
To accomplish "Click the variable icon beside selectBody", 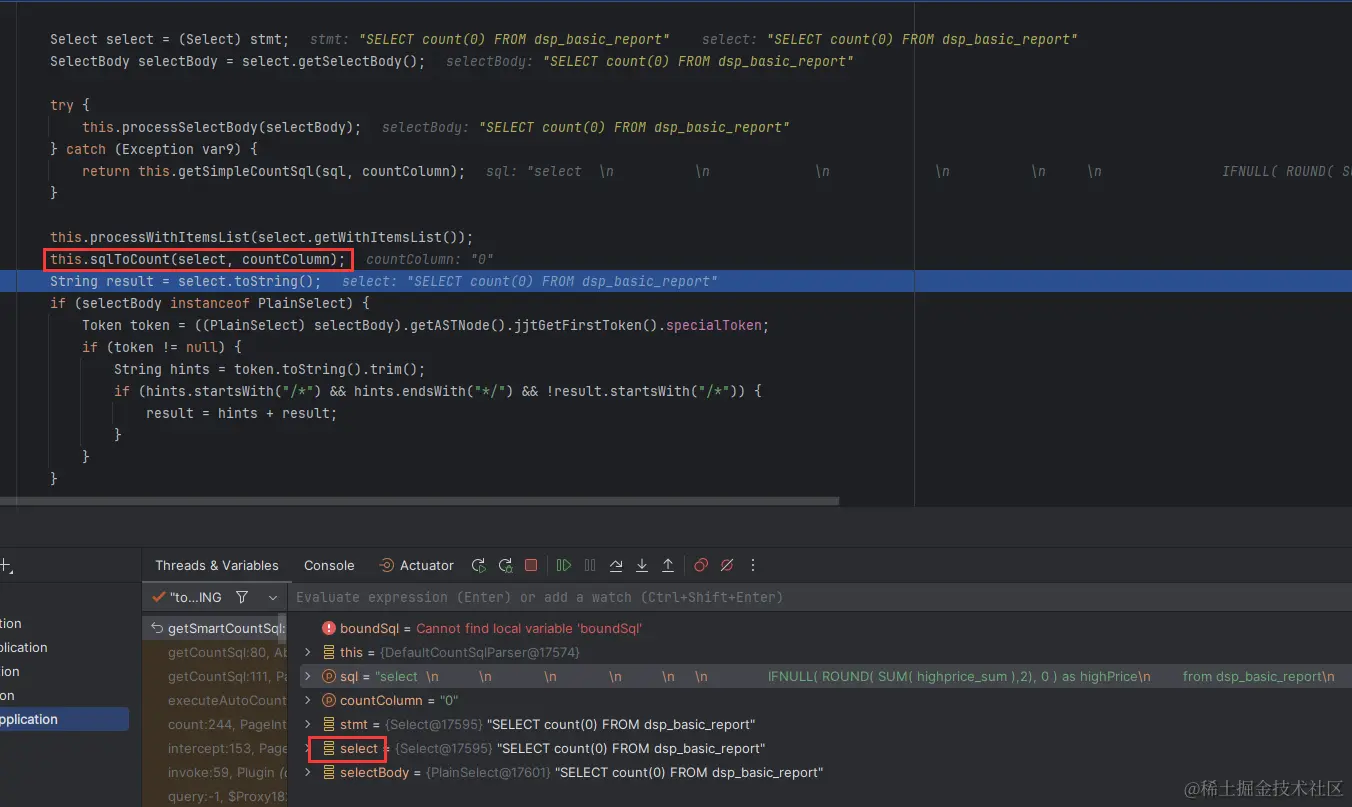I will [x=328, y=772].
